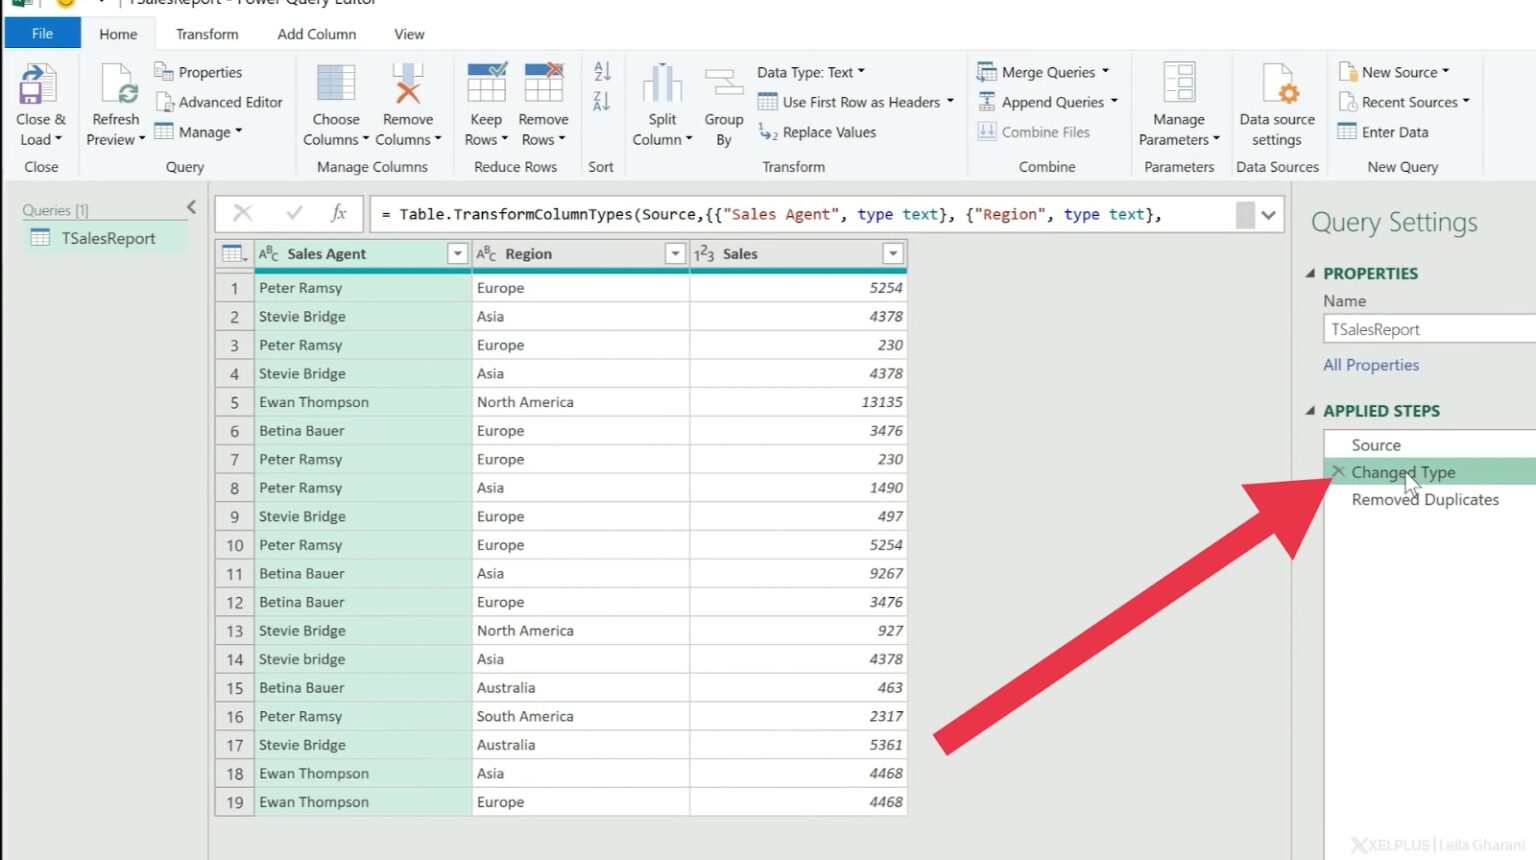Switch to the Add Column tab
This screenshot has width=1536, height=860.
317,34
